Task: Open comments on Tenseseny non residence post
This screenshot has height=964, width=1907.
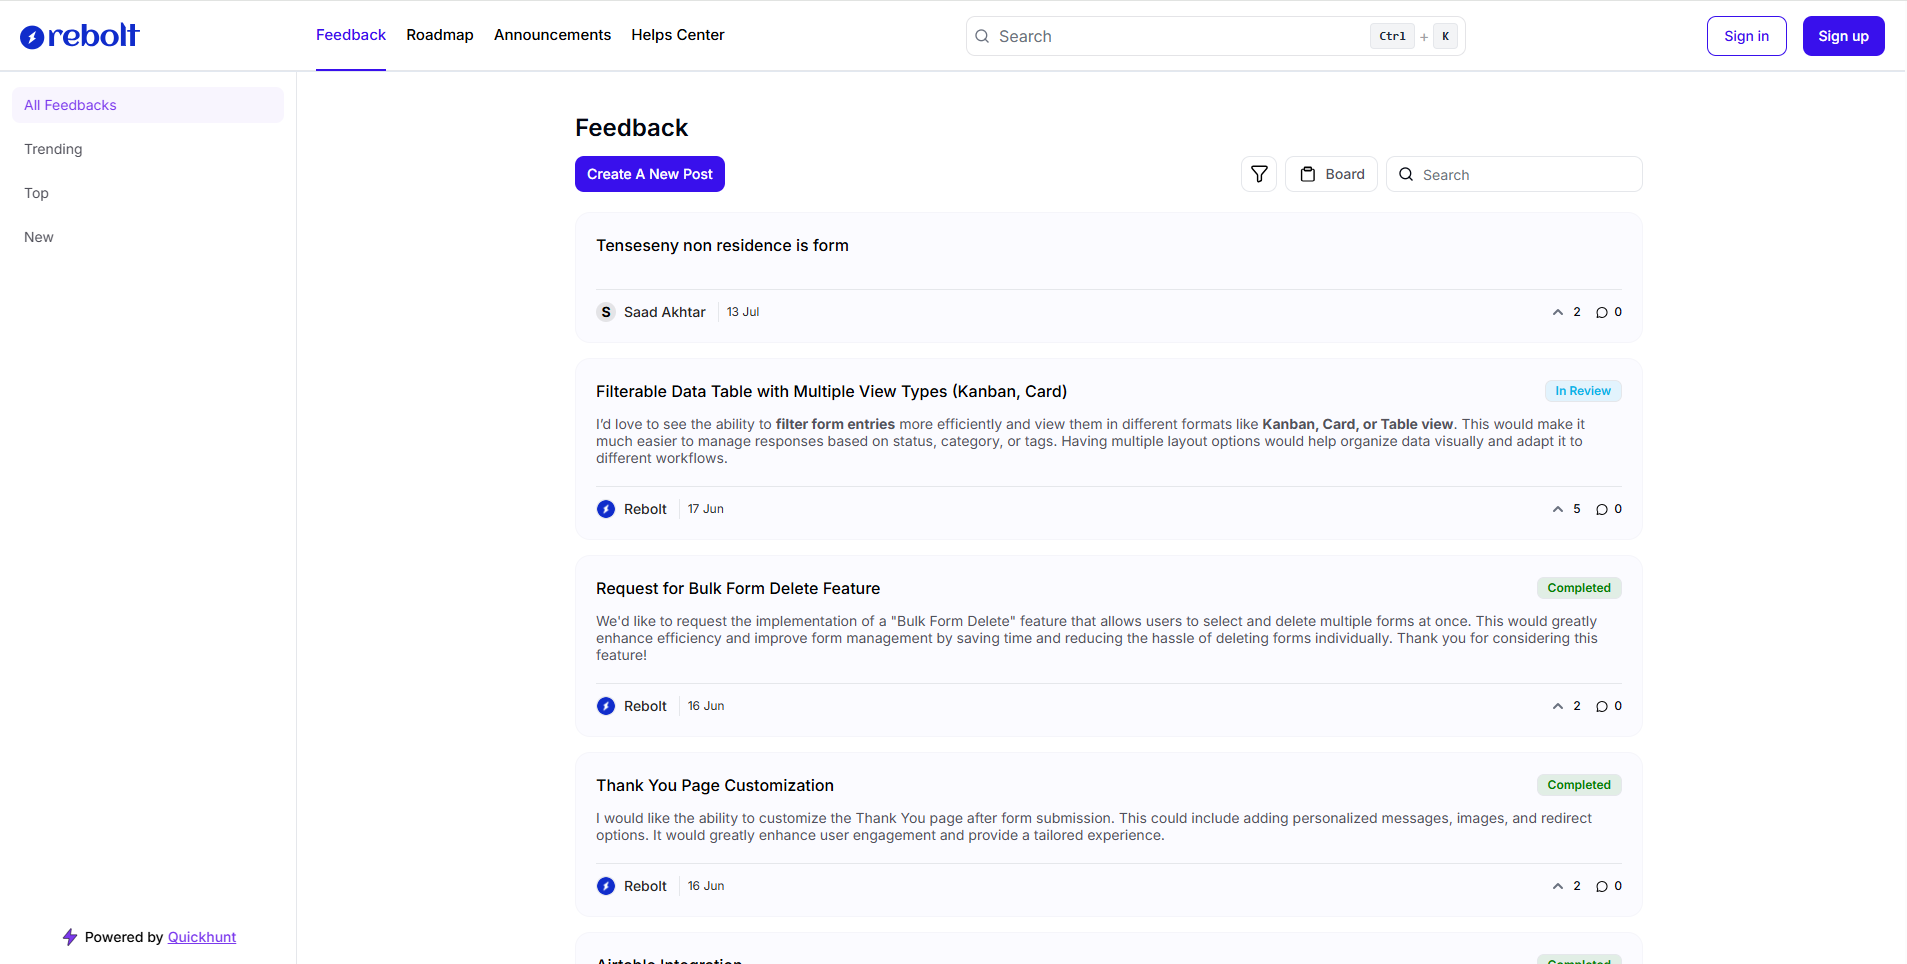Action: click(x=1609, y=312)
